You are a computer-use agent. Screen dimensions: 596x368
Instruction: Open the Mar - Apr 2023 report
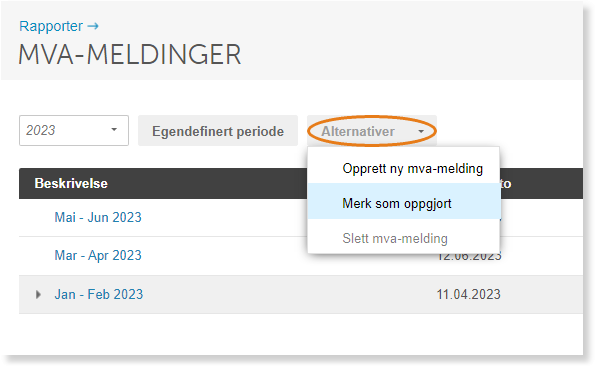[x=98, y=255]
